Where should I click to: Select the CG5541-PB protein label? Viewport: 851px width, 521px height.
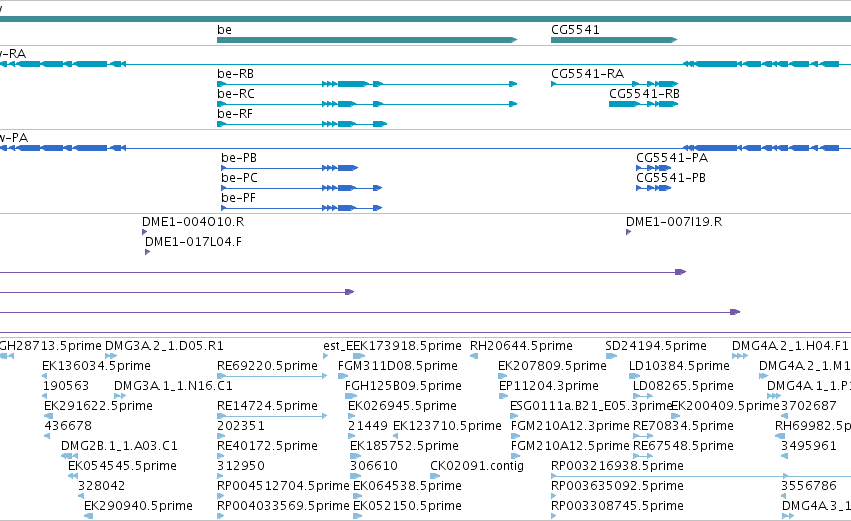tap(671, 178)
